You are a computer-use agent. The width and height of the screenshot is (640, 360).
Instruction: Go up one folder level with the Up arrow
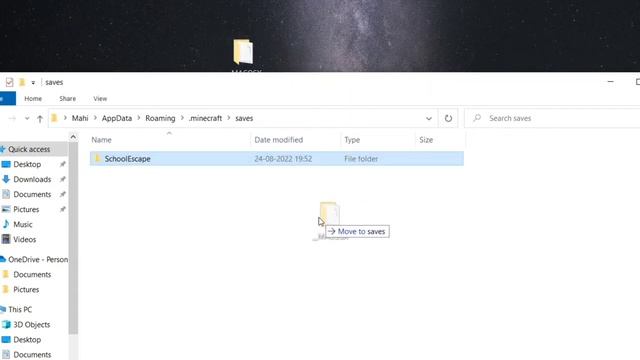click(x=40, y=119)
